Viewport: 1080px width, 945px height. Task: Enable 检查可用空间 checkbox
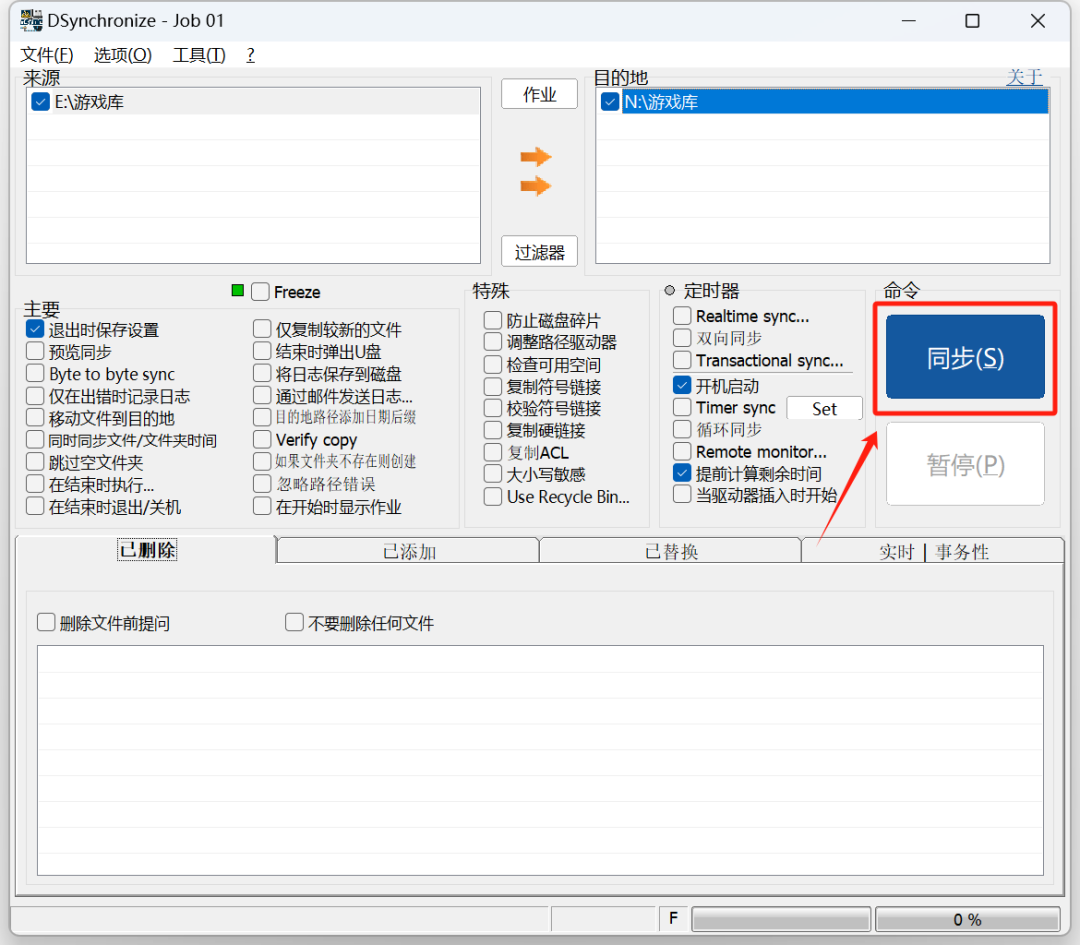tap(492, 364)
